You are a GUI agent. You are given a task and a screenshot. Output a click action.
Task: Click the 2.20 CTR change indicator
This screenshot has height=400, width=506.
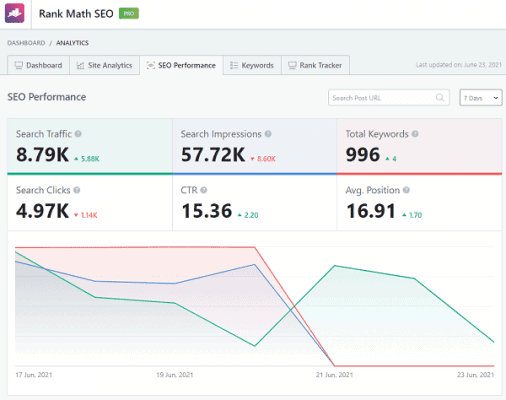tap(248, 215)
